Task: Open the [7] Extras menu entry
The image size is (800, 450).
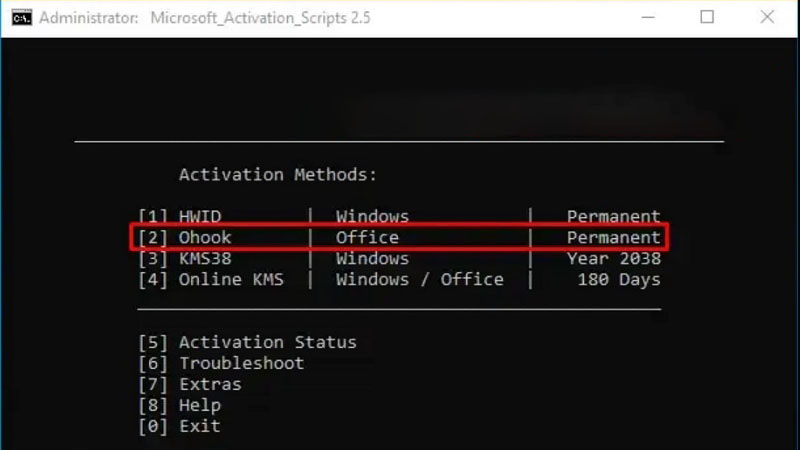Action: [x=190, y=385]
